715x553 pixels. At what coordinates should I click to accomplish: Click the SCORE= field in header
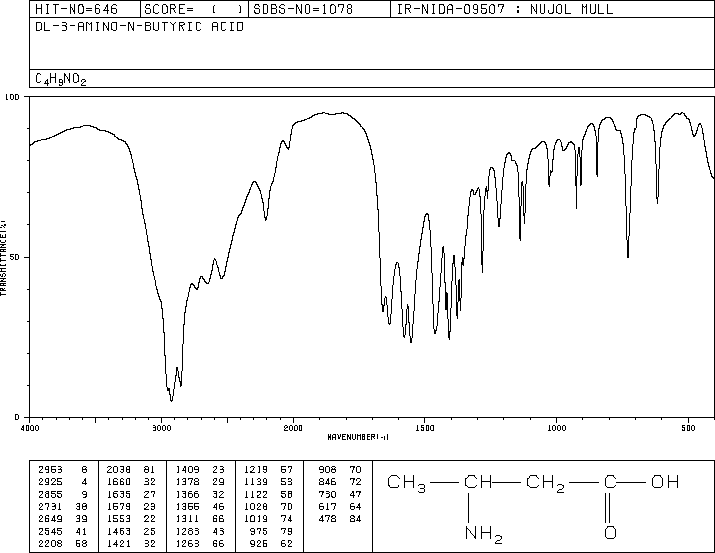click(194, 9)
